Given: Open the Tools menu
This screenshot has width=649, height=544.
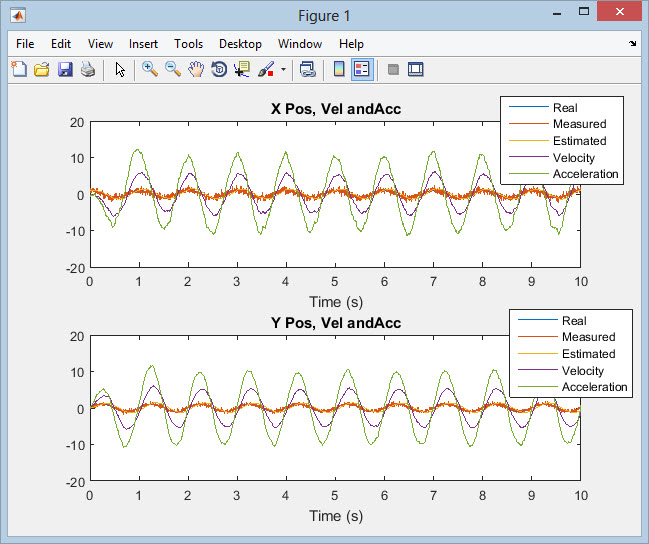Looking at the screenshot, I should coord(188,44).
